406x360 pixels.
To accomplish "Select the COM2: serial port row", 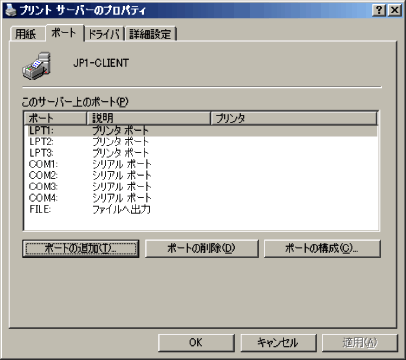I will pyautogui.click(x=201, y=175).
